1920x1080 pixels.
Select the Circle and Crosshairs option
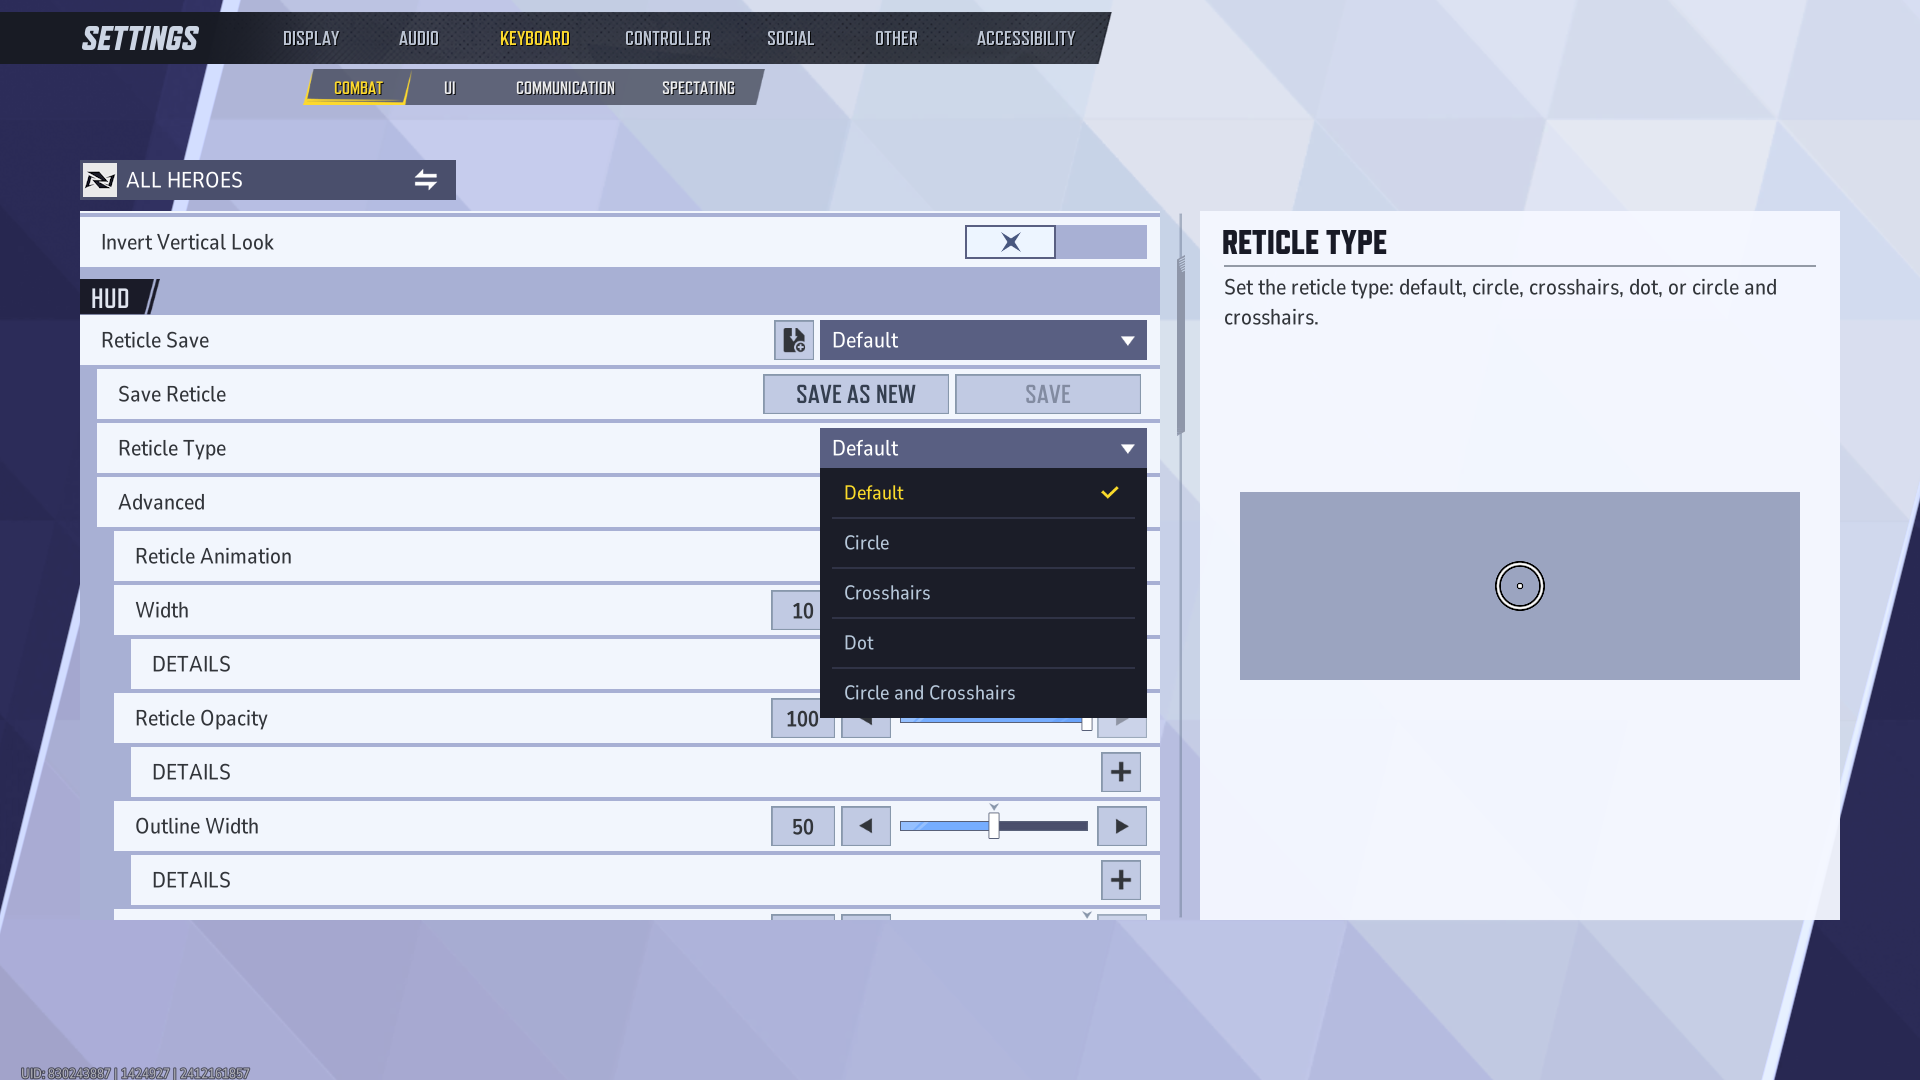(x=928, y=692)
